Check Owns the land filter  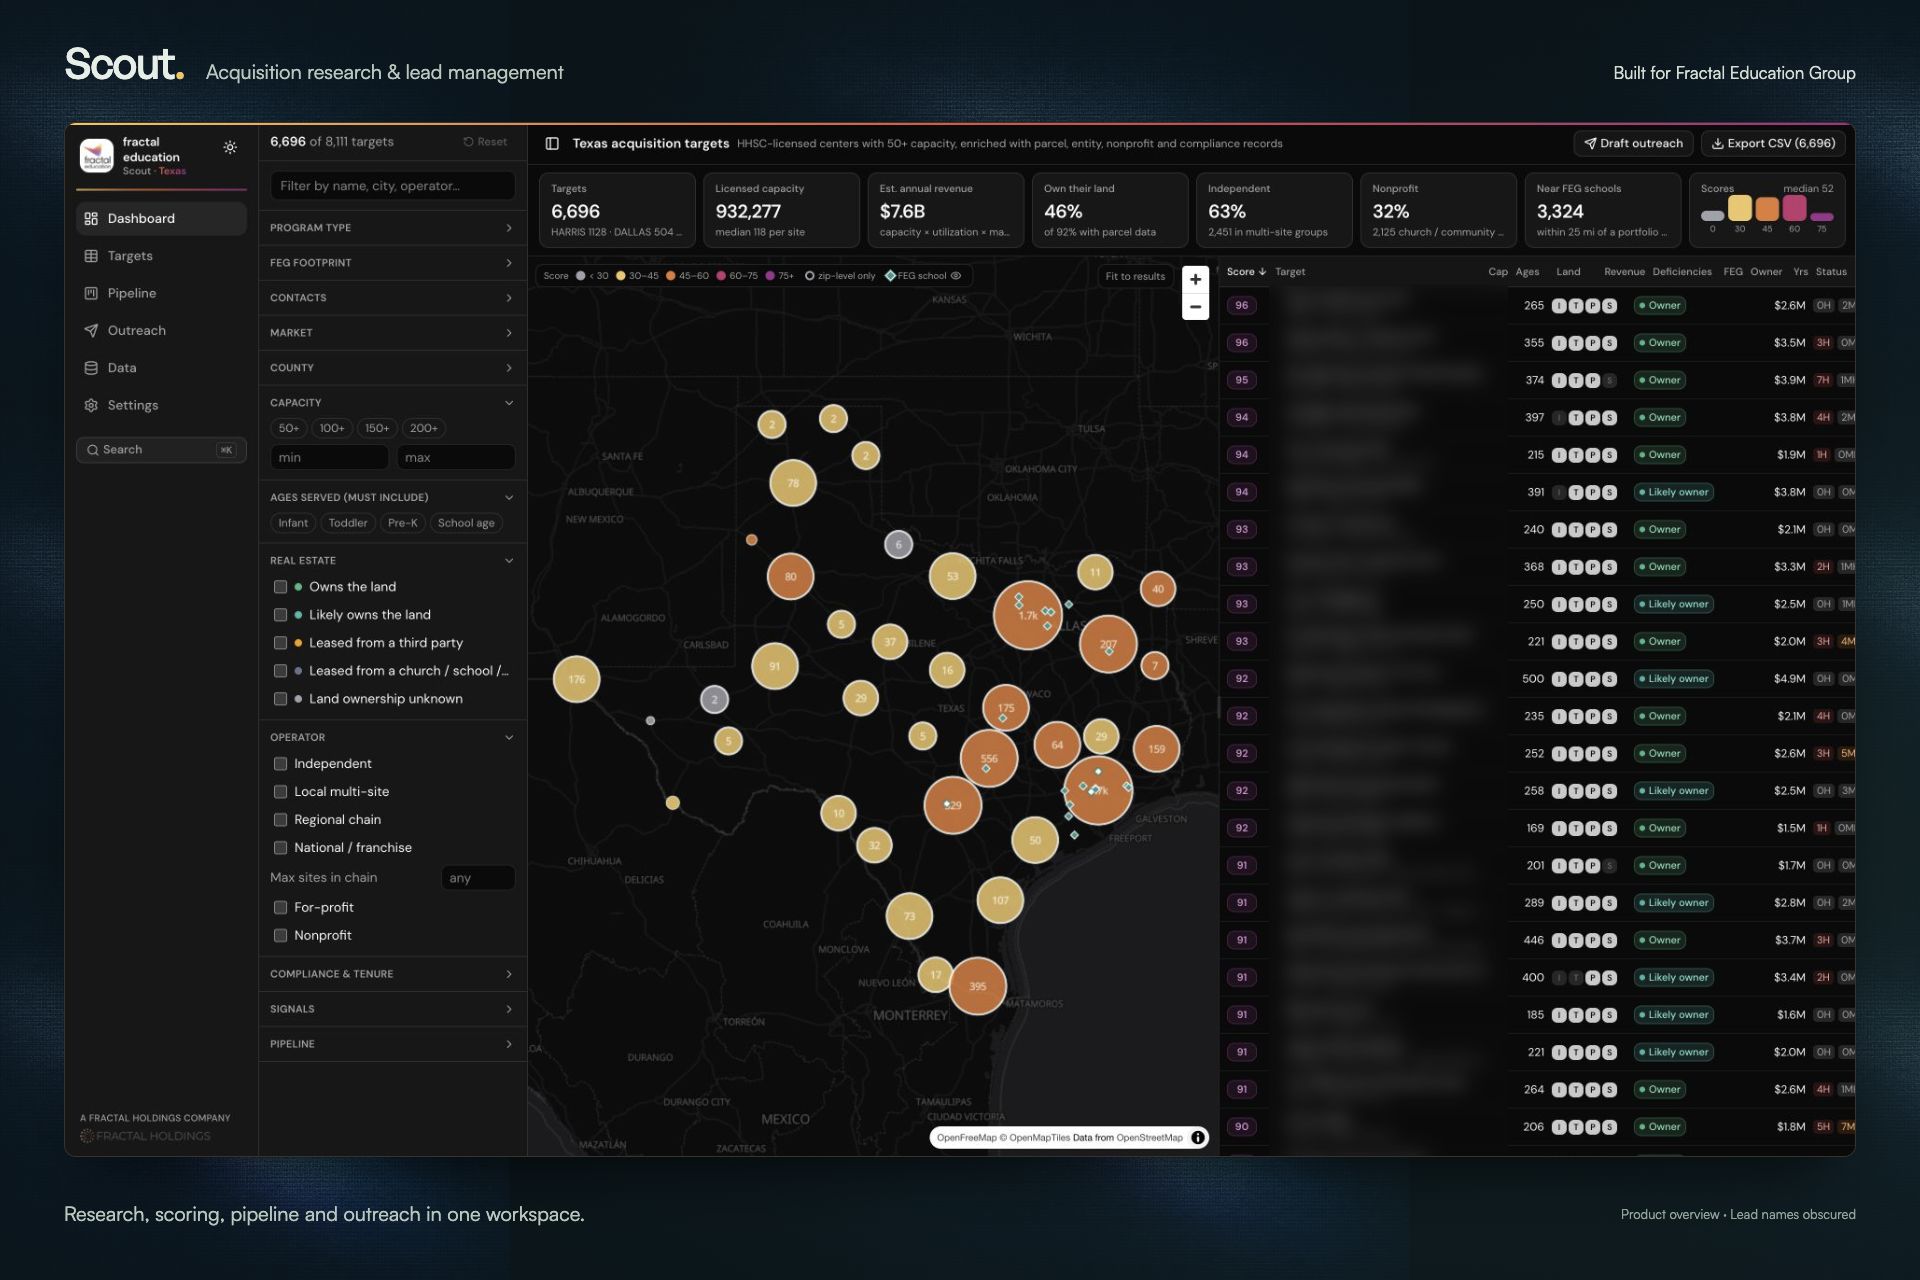point(281,587)
